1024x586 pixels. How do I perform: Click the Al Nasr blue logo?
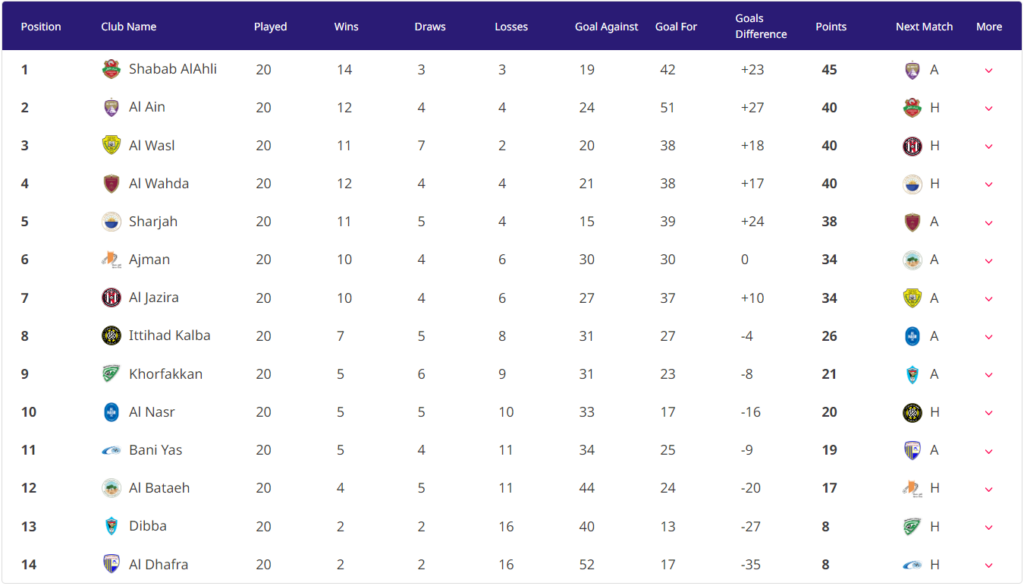pyautogui.click(x=111, y=412)
